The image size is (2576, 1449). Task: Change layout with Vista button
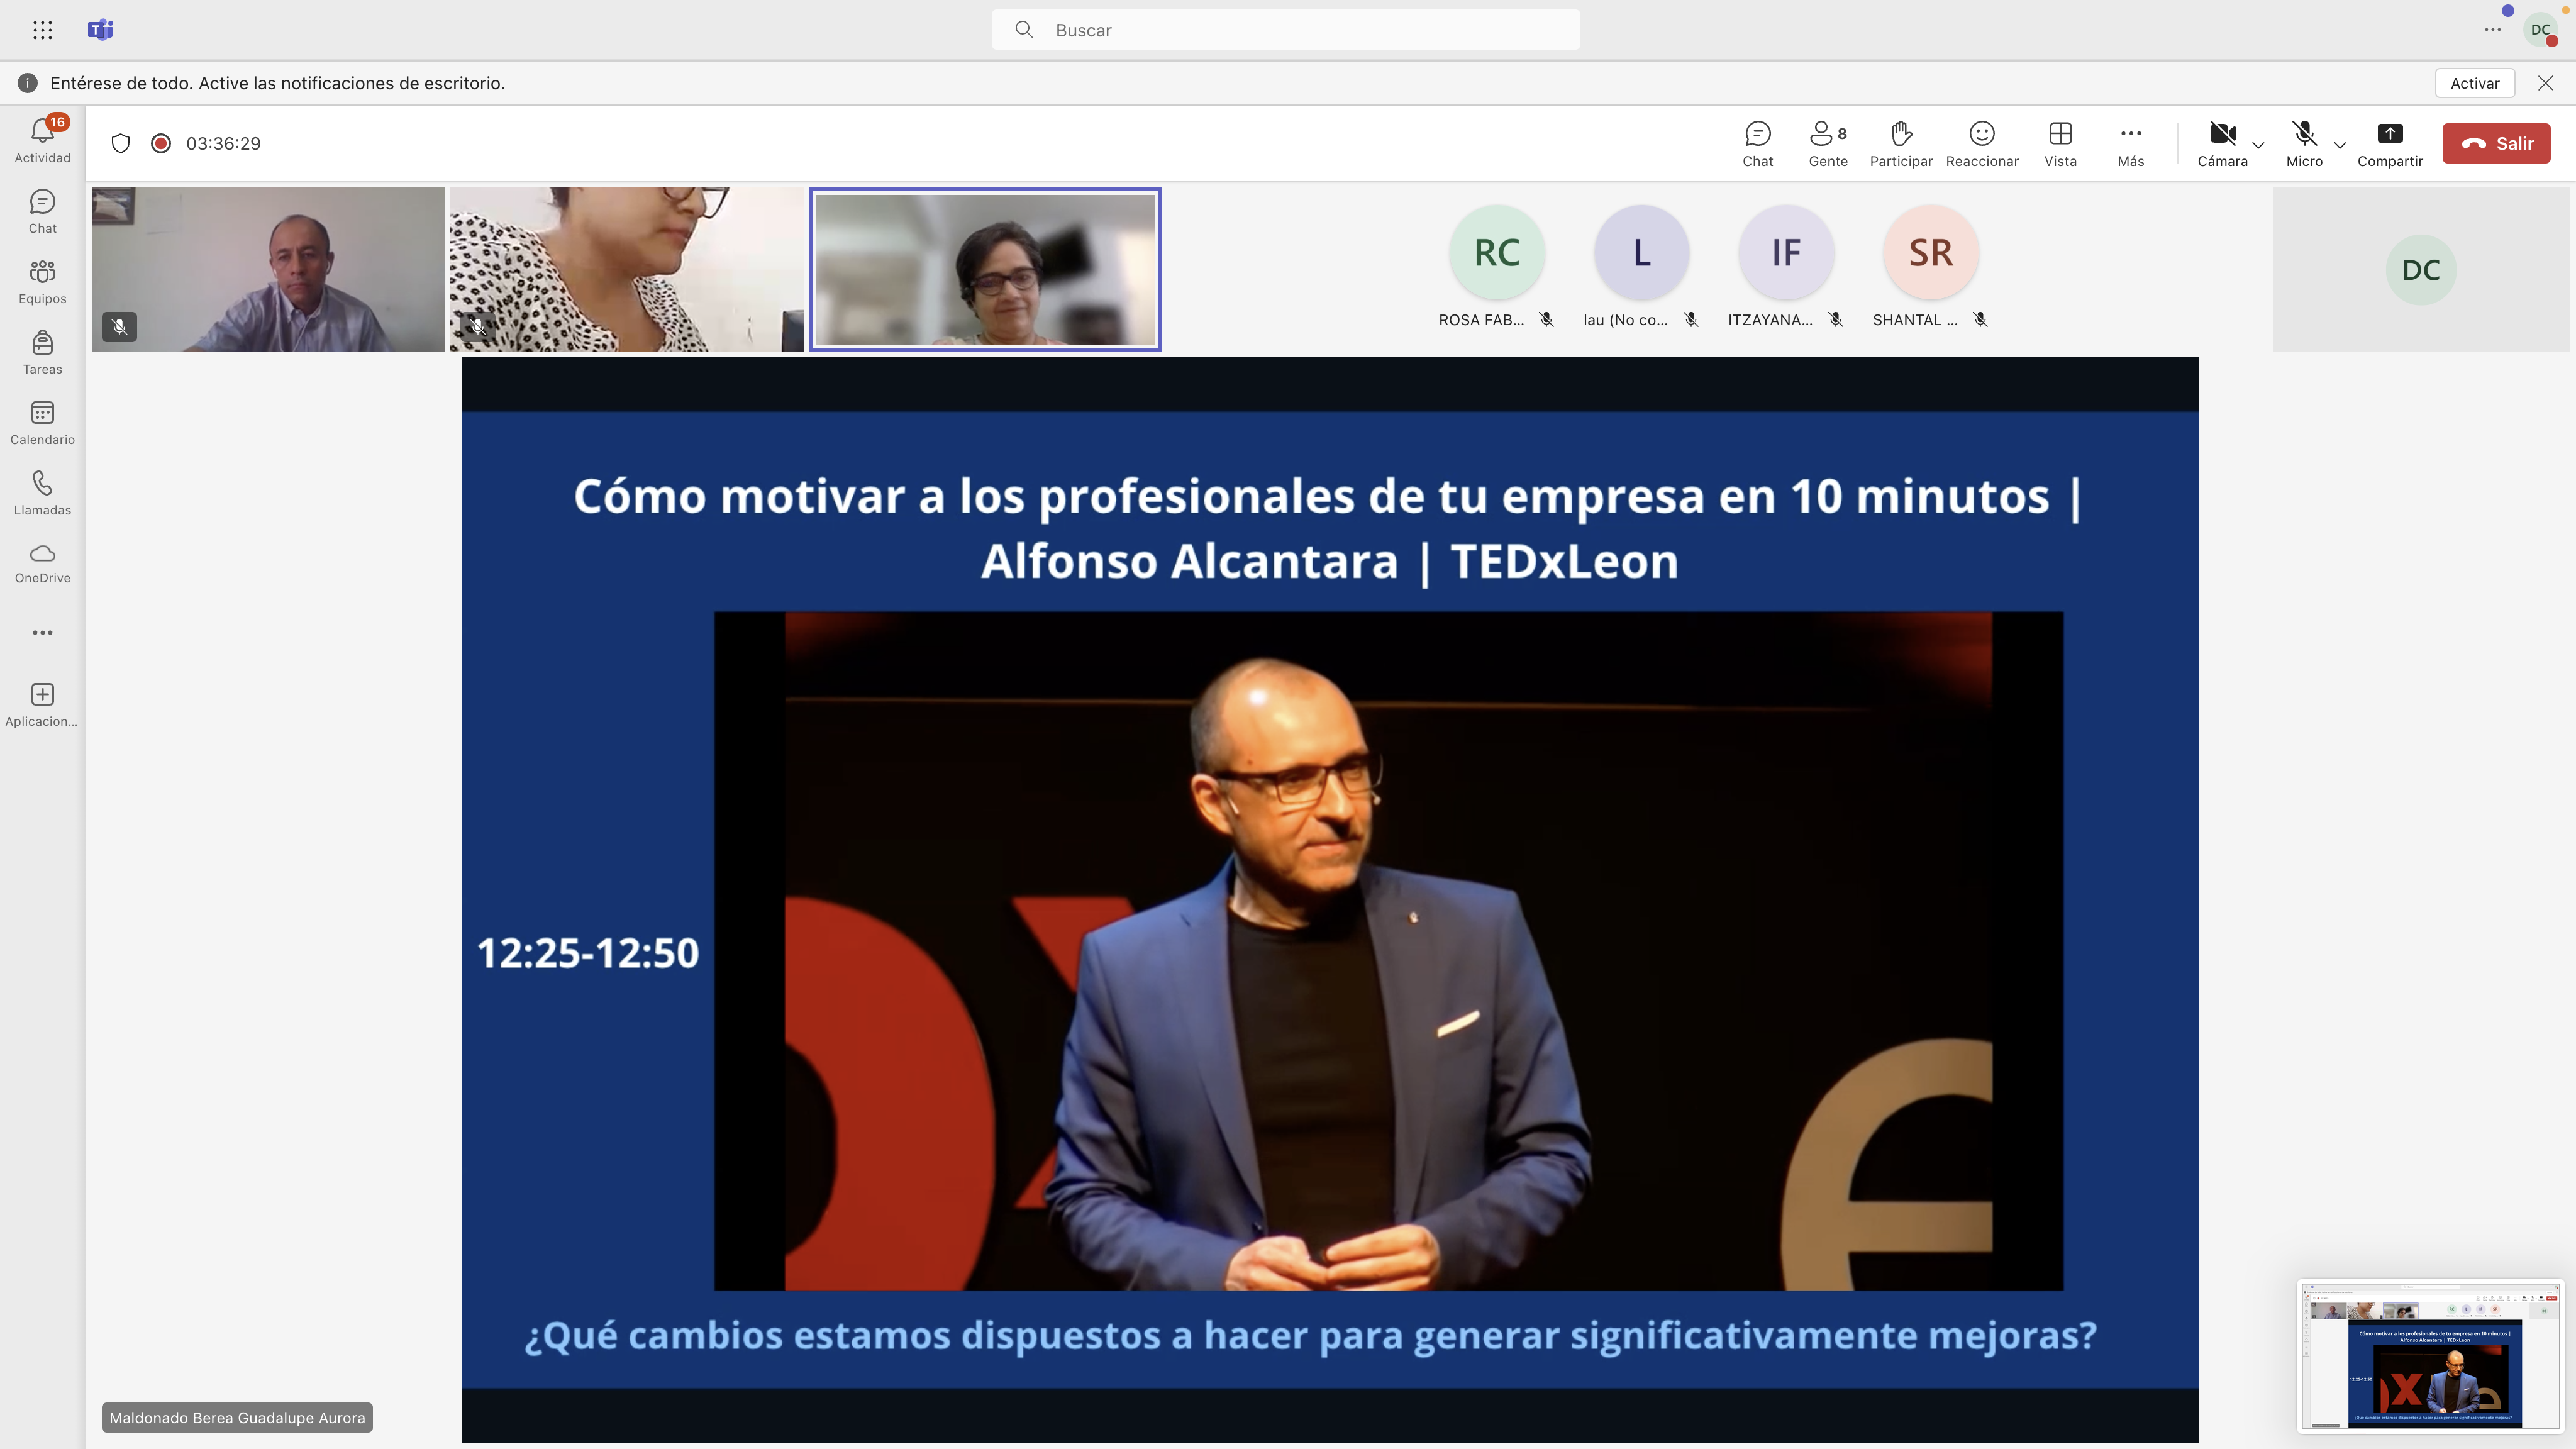(x=2060, y=144)
